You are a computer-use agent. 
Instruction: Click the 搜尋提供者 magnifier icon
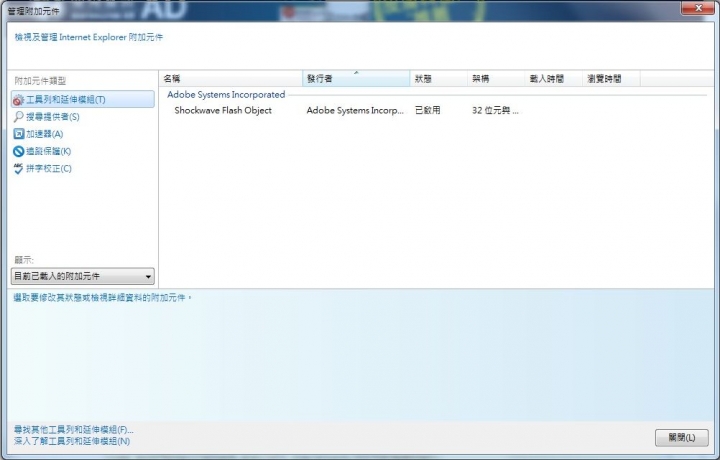click(x=18, y=117)
